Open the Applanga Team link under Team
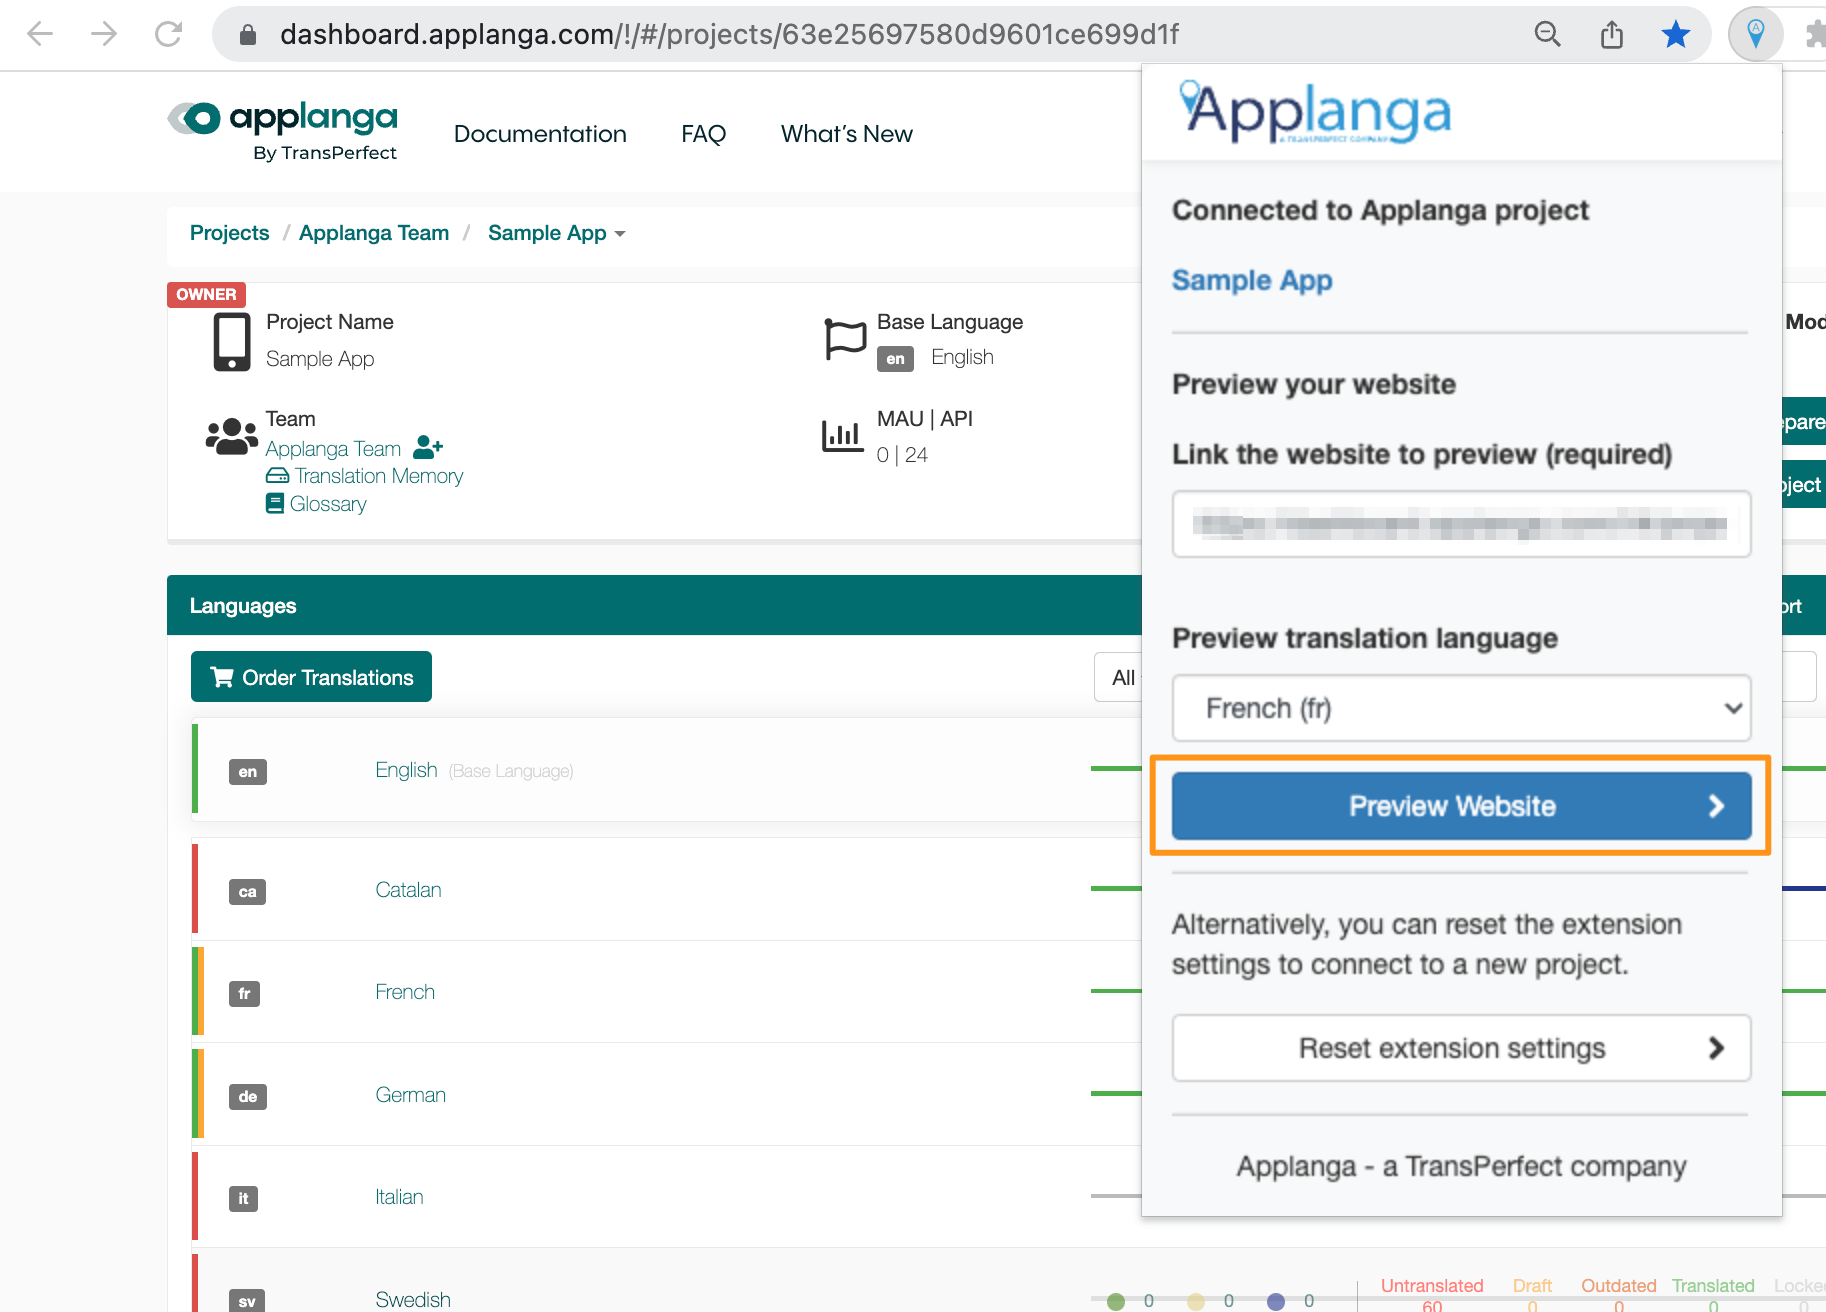 [333, 449]
